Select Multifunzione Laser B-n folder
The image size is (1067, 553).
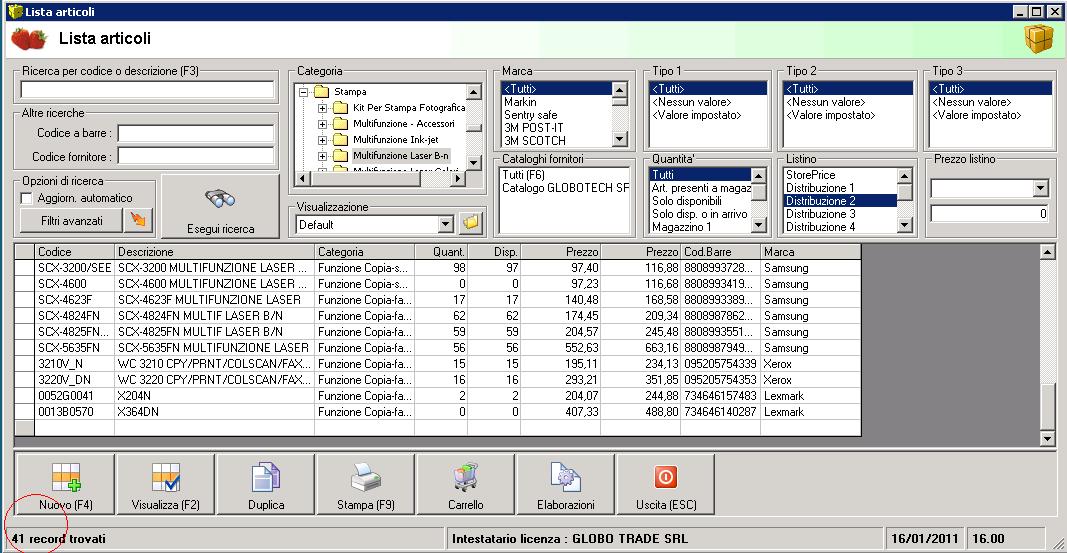401,156
